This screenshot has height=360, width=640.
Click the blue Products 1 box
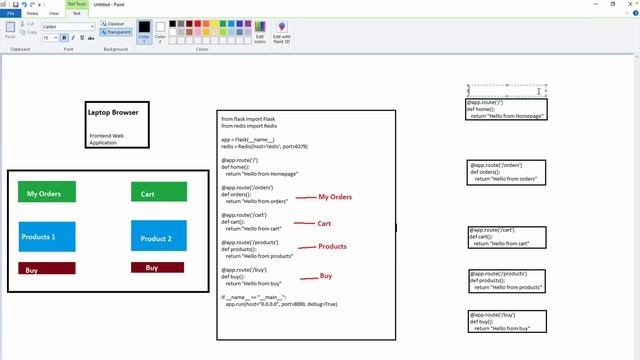(x=47, y=236)
